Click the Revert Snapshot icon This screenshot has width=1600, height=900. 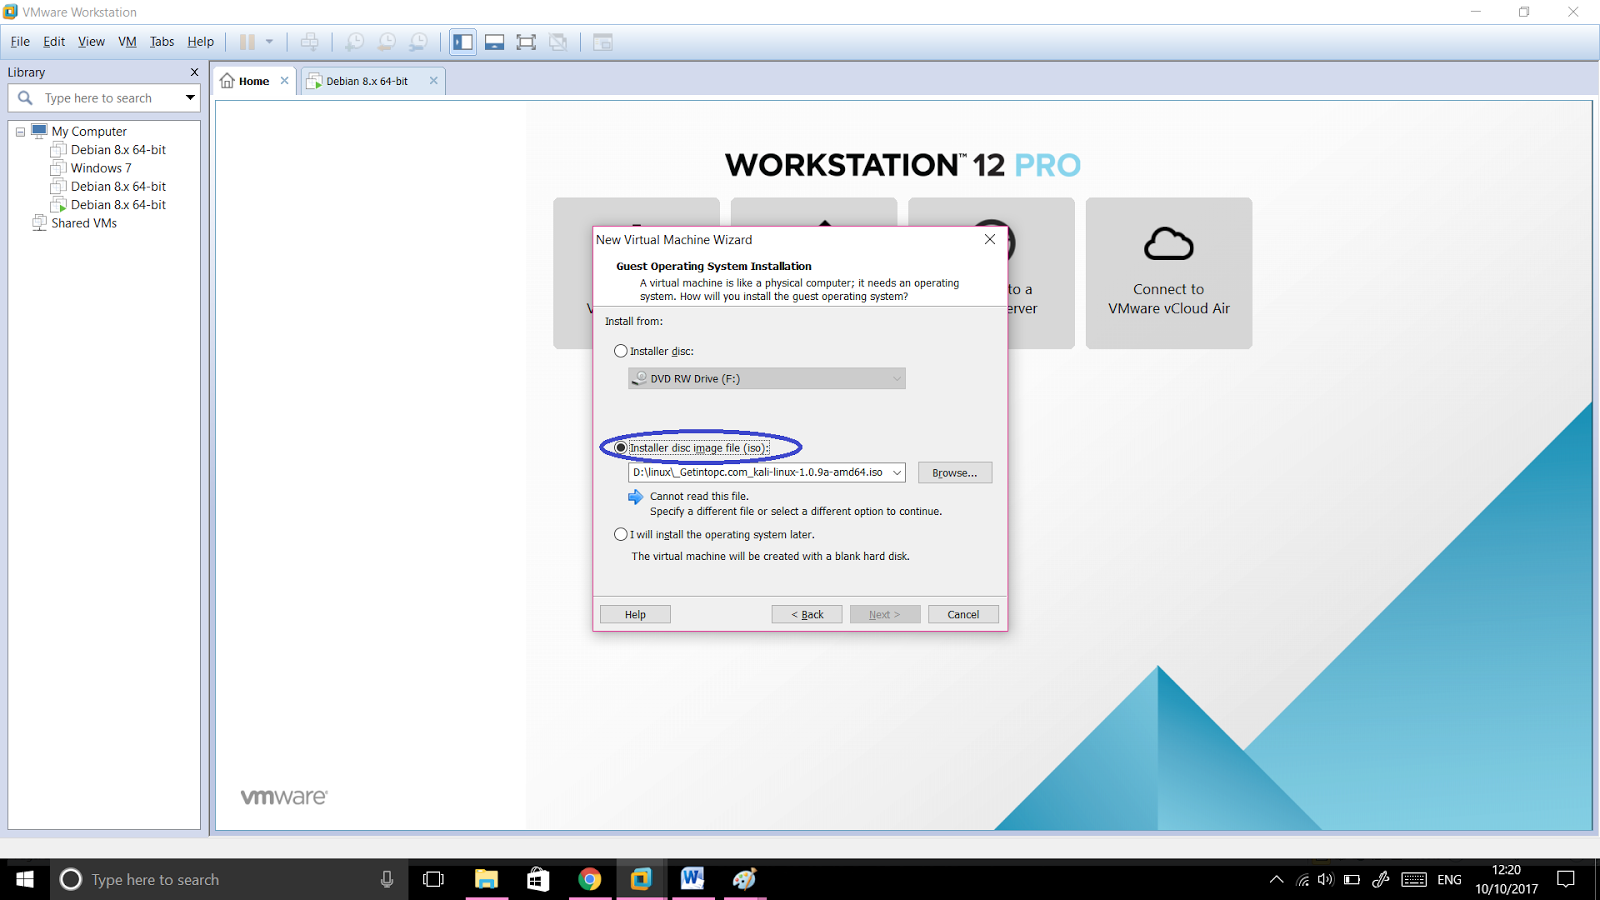coord(387,42)
